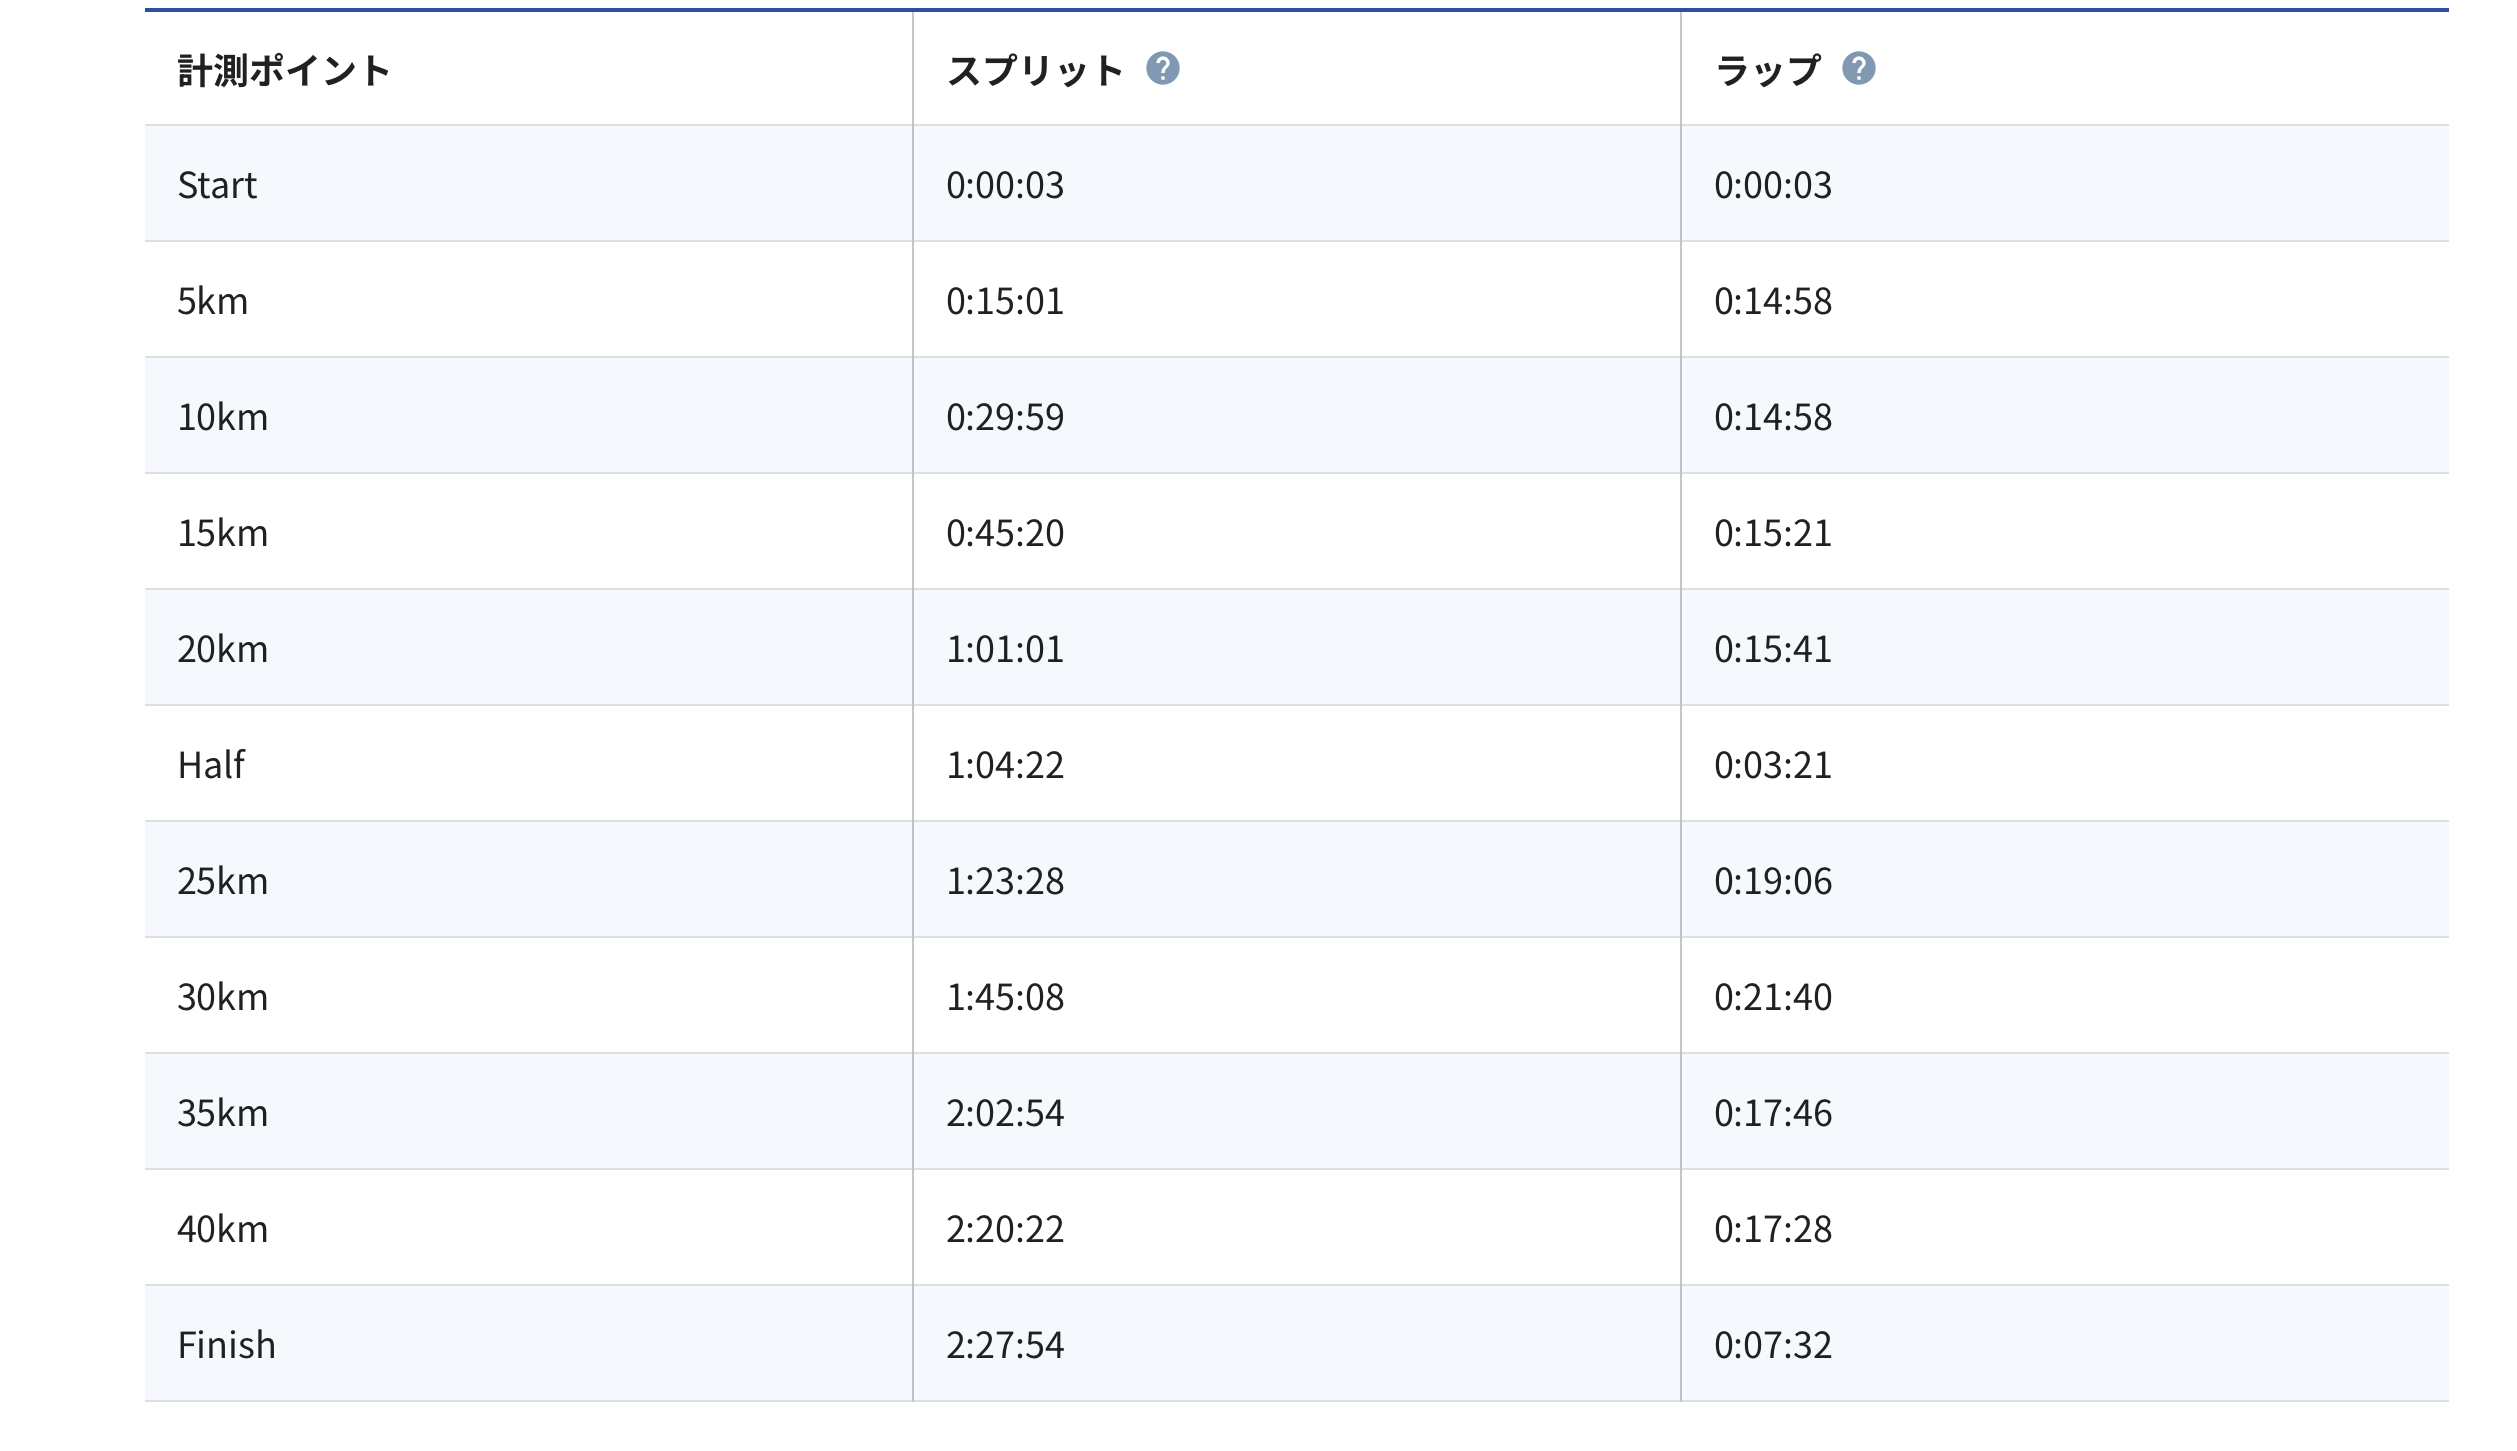Click the Half split time 1:04:22
This screenshot has height=1451, width=2517.
click(1005, 765)
